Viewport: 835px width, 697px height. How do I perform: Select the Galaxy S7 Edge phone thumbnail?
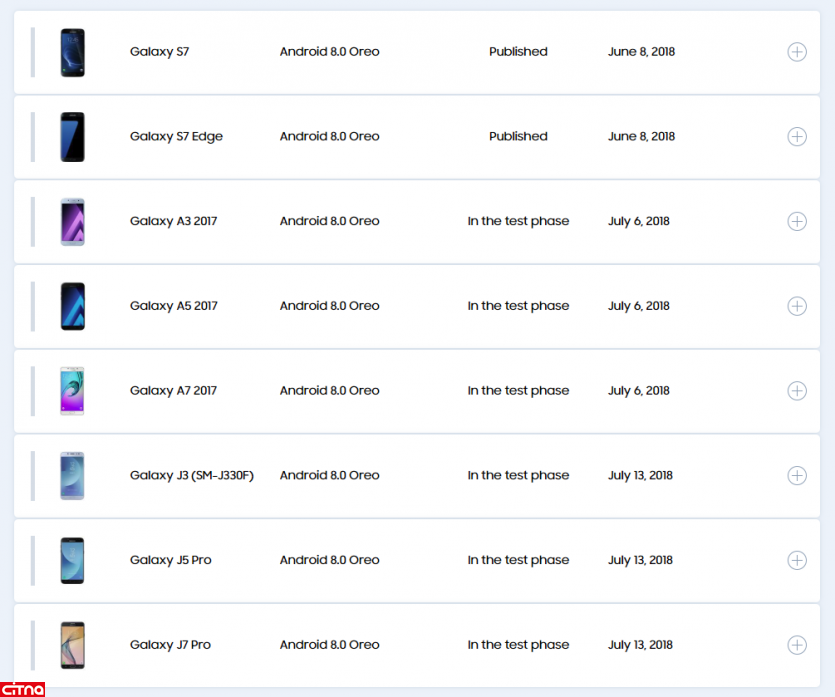click(x=72, y=137)
